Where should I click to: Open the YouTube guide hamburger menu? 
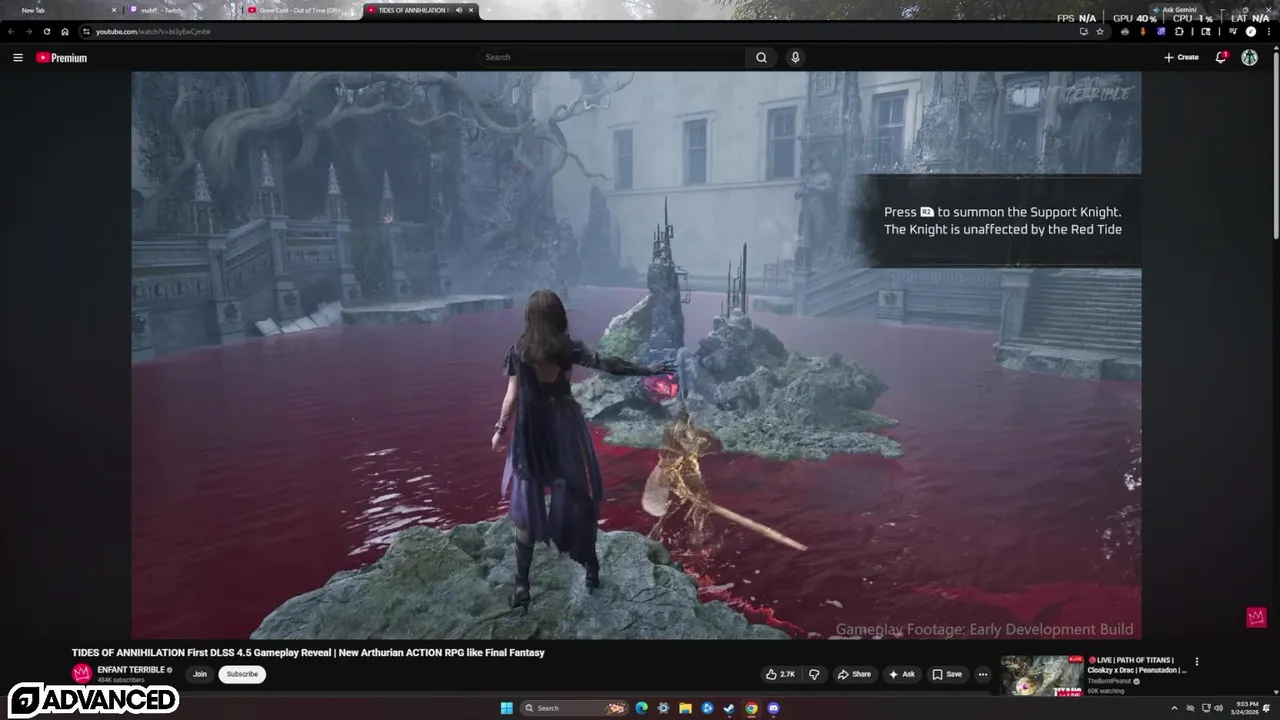pos(17,58)
